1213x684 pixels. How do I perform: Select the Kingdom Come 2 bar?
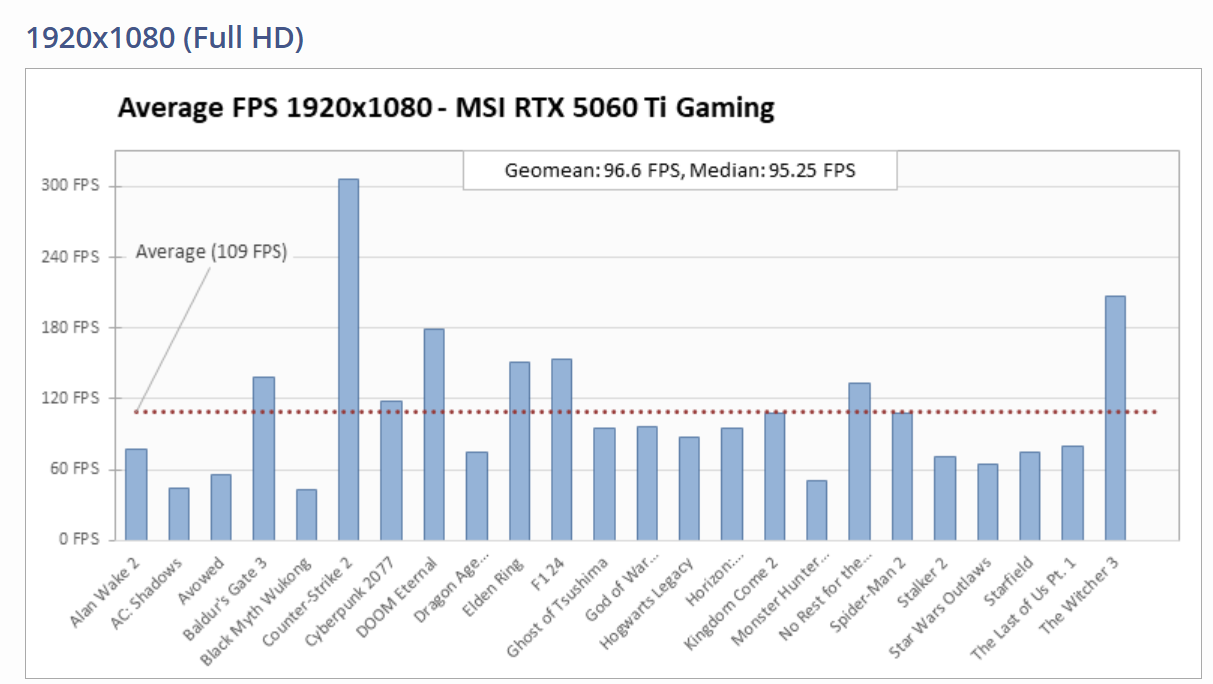click(775, 476)
